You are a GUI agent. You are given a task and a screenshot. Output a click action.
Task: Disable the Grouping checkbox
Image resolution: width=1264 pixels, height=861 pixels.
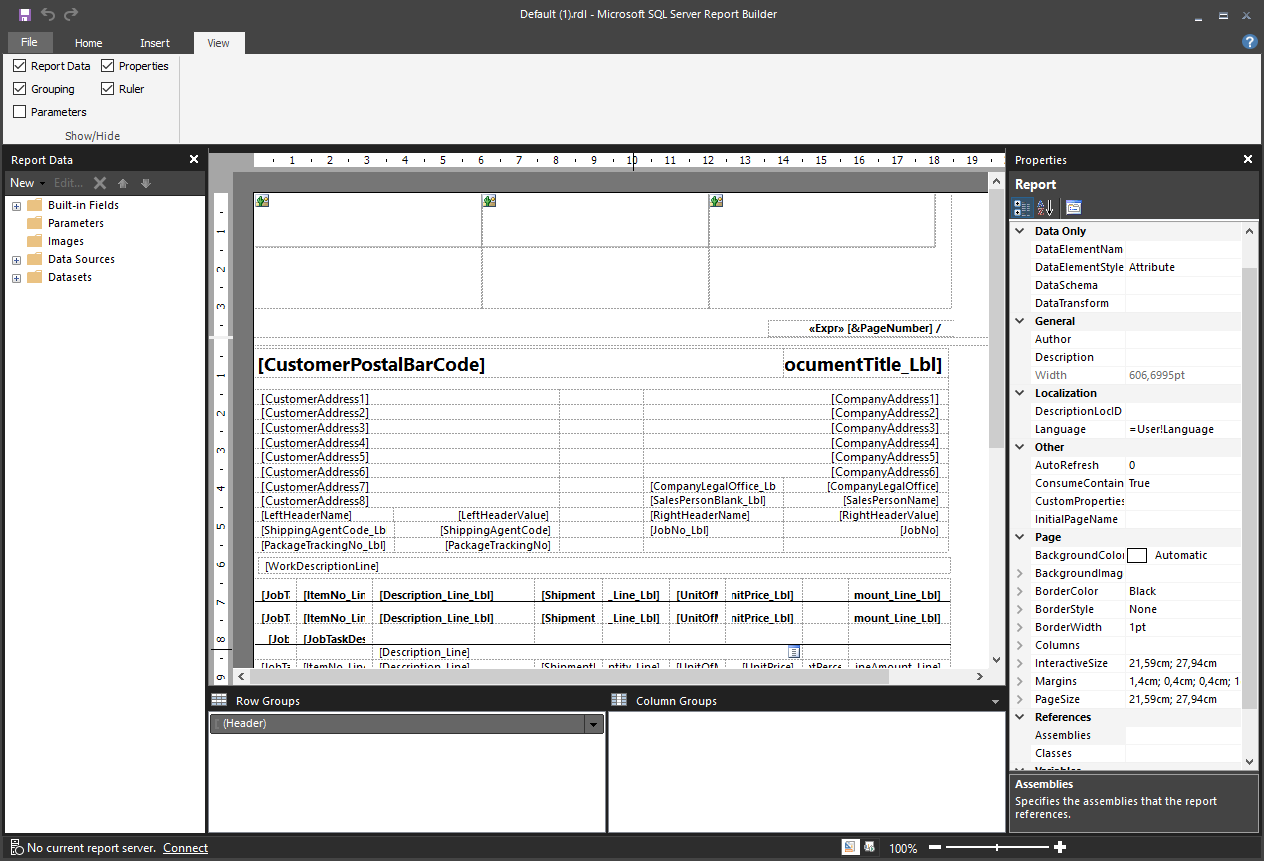coord(18,88)
